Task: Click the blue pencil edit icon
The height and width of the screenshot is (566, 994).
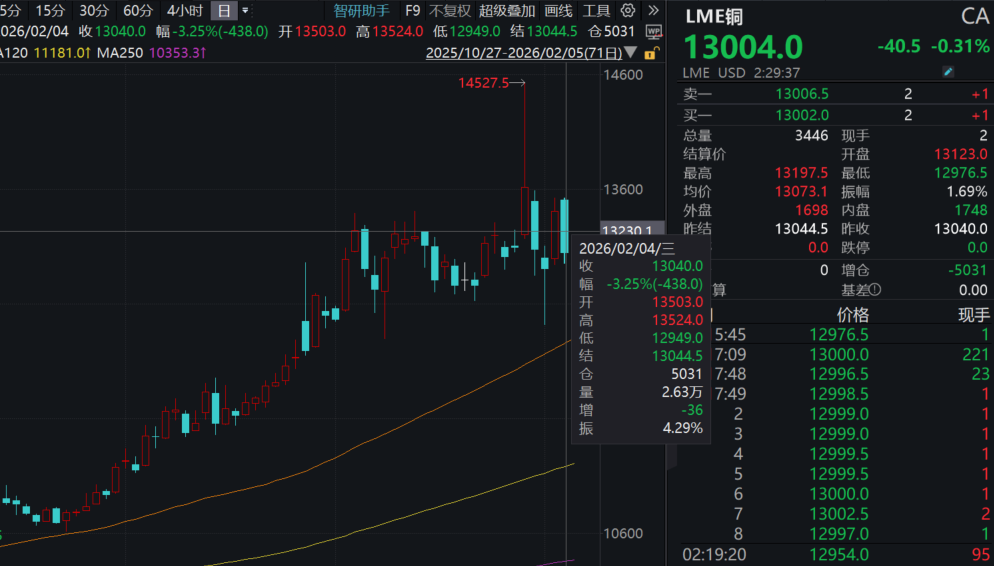Action: pos(949,72)
